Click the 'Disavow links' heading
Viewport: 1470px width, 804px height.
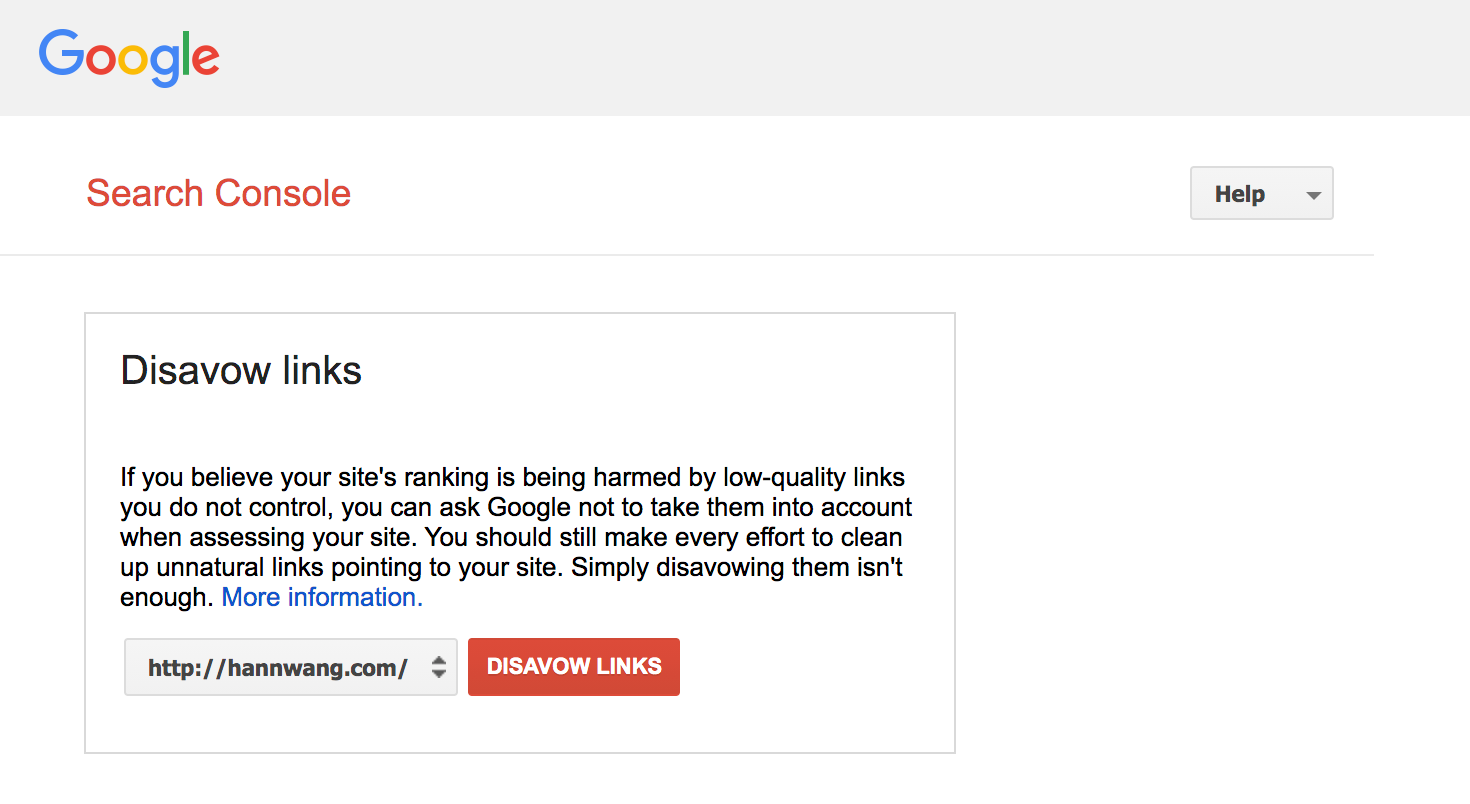click(x=241, y=371)
